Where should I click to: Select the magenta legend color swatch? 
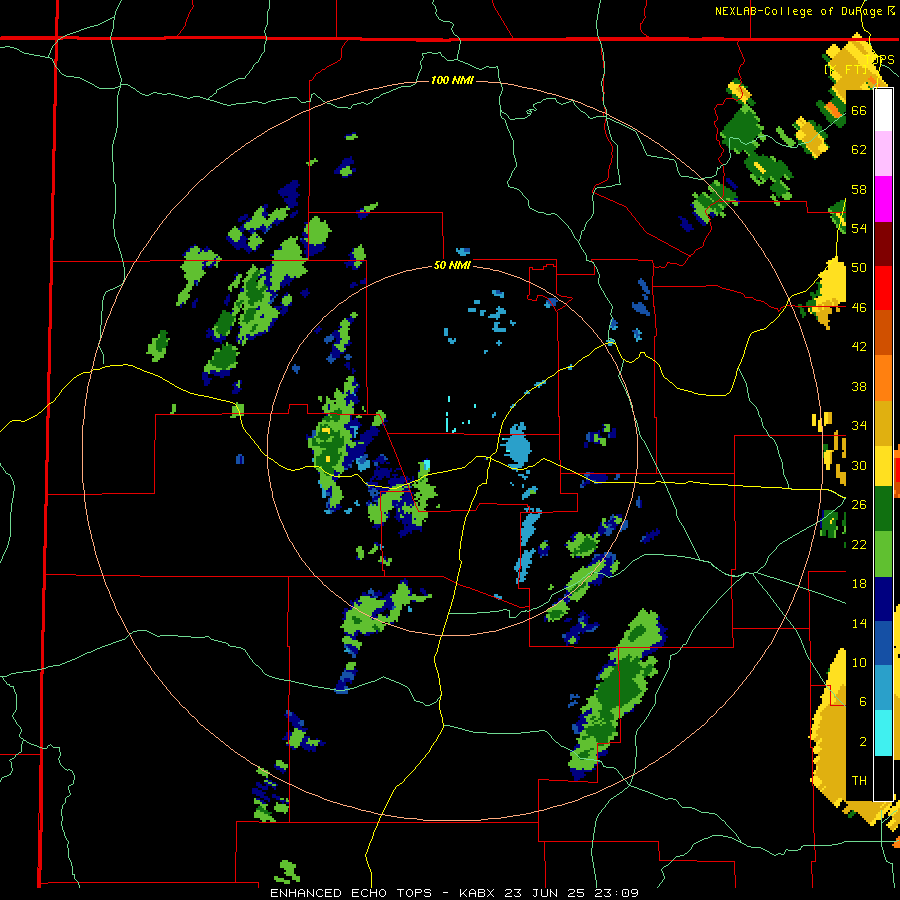pyautogui.click(x=883, y=199)
